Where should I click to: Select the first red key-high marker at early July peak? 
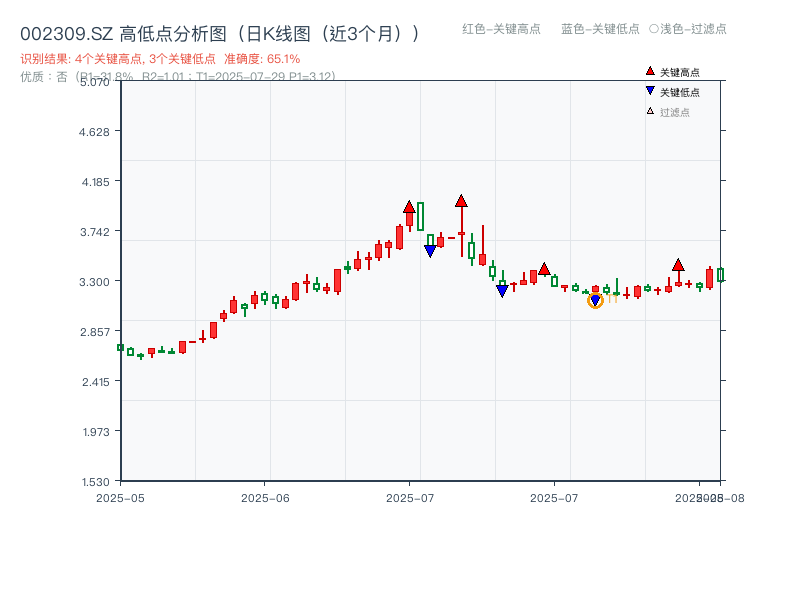coord(410,206)
